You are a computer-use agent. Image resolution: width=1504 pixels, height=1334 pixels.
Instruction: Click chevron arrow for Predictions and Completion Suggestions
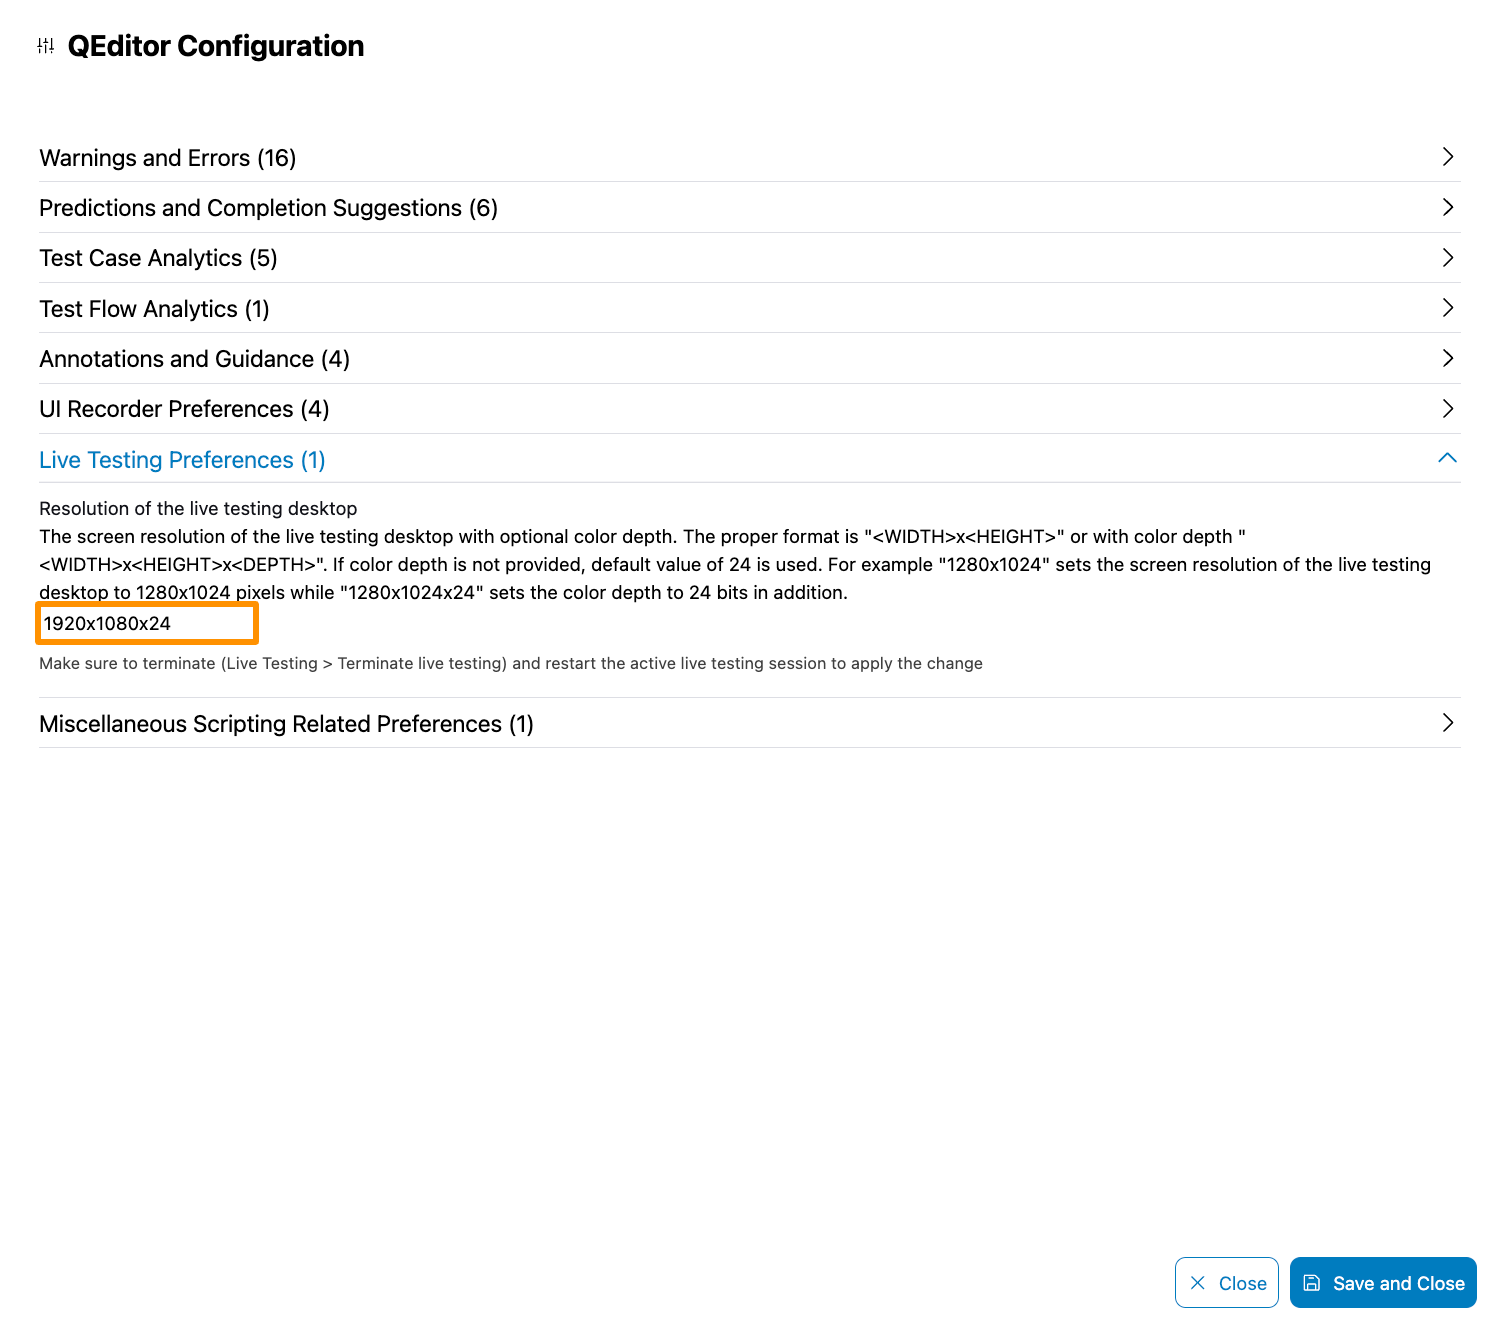coord(1447,207)
